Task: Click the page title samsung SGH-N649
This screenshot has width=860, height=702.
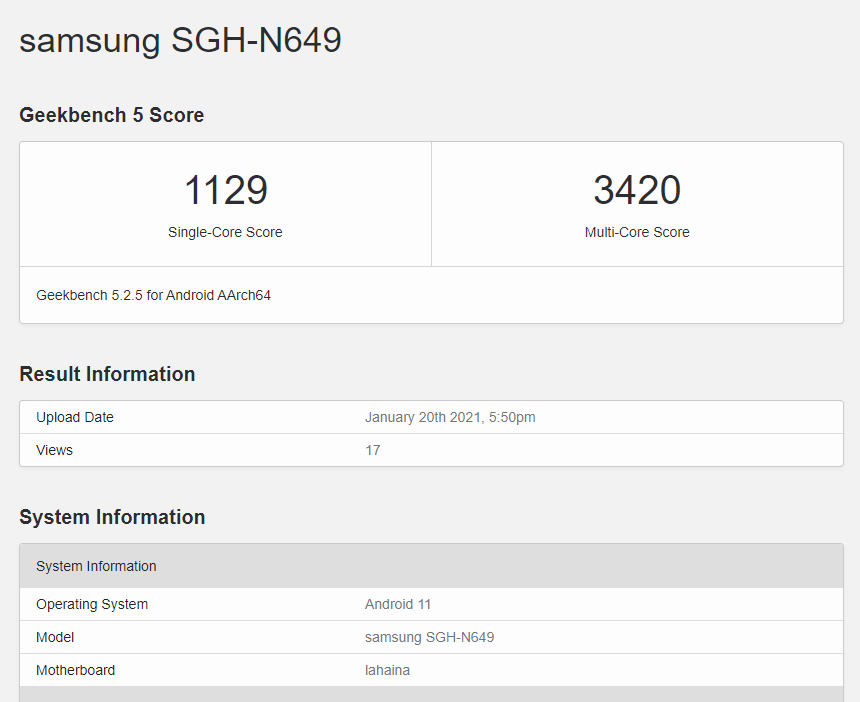Action: tap(180, 41)
